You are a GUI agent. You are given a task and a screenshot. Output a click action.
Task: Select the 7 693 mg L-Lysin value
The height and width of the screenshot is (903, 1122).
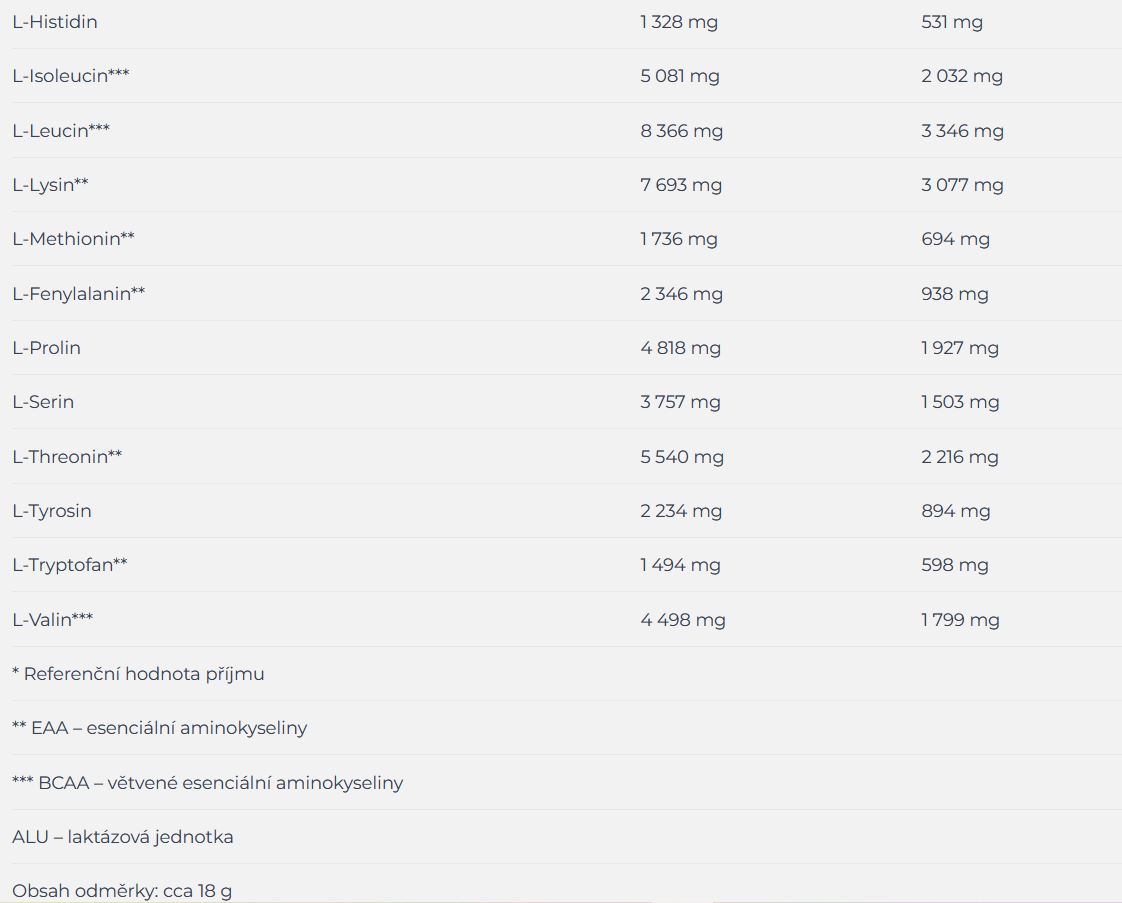680,185
